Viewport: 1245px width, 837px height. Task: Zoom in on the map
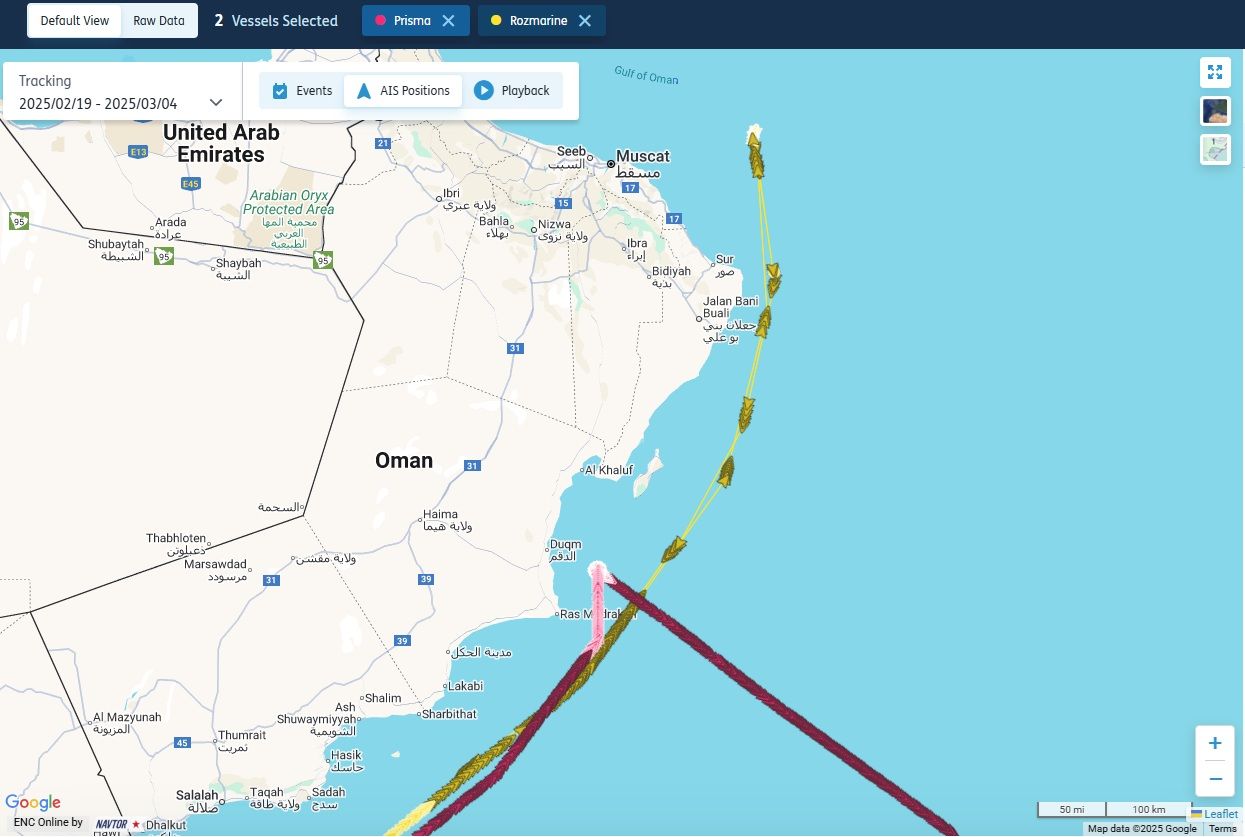(x=1215, y=743)
